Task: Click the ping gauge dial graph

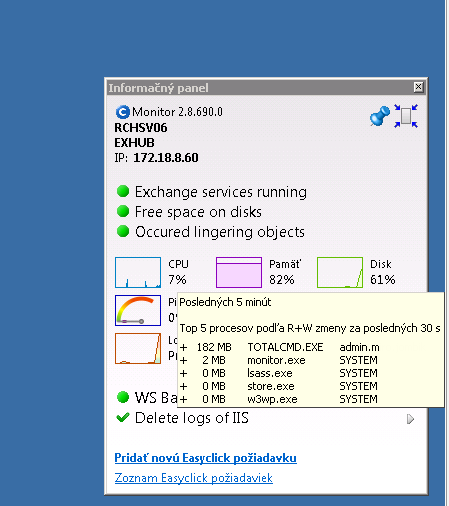Action: tap(138, 310)
